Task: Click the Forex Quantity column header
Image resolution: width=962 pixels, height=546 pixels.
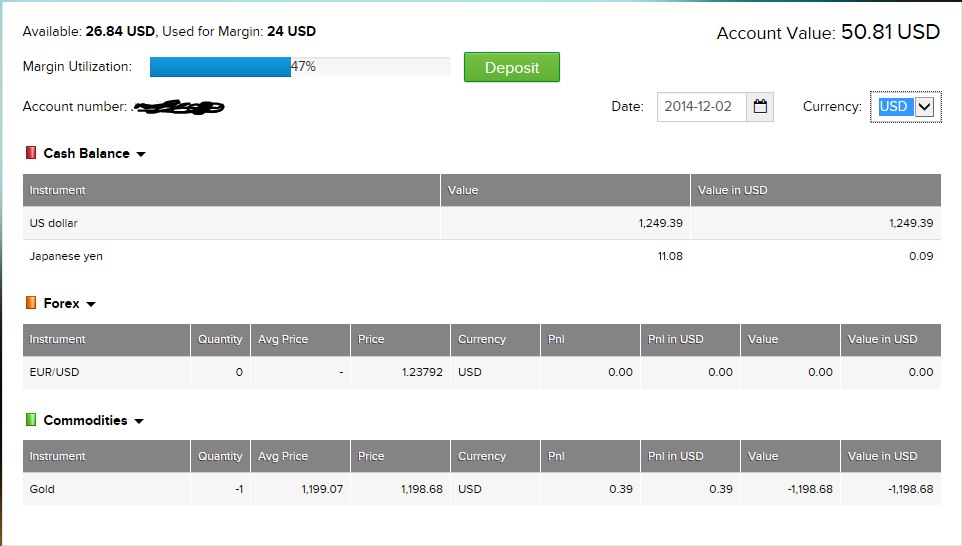Action: click(x=220, y=339)
